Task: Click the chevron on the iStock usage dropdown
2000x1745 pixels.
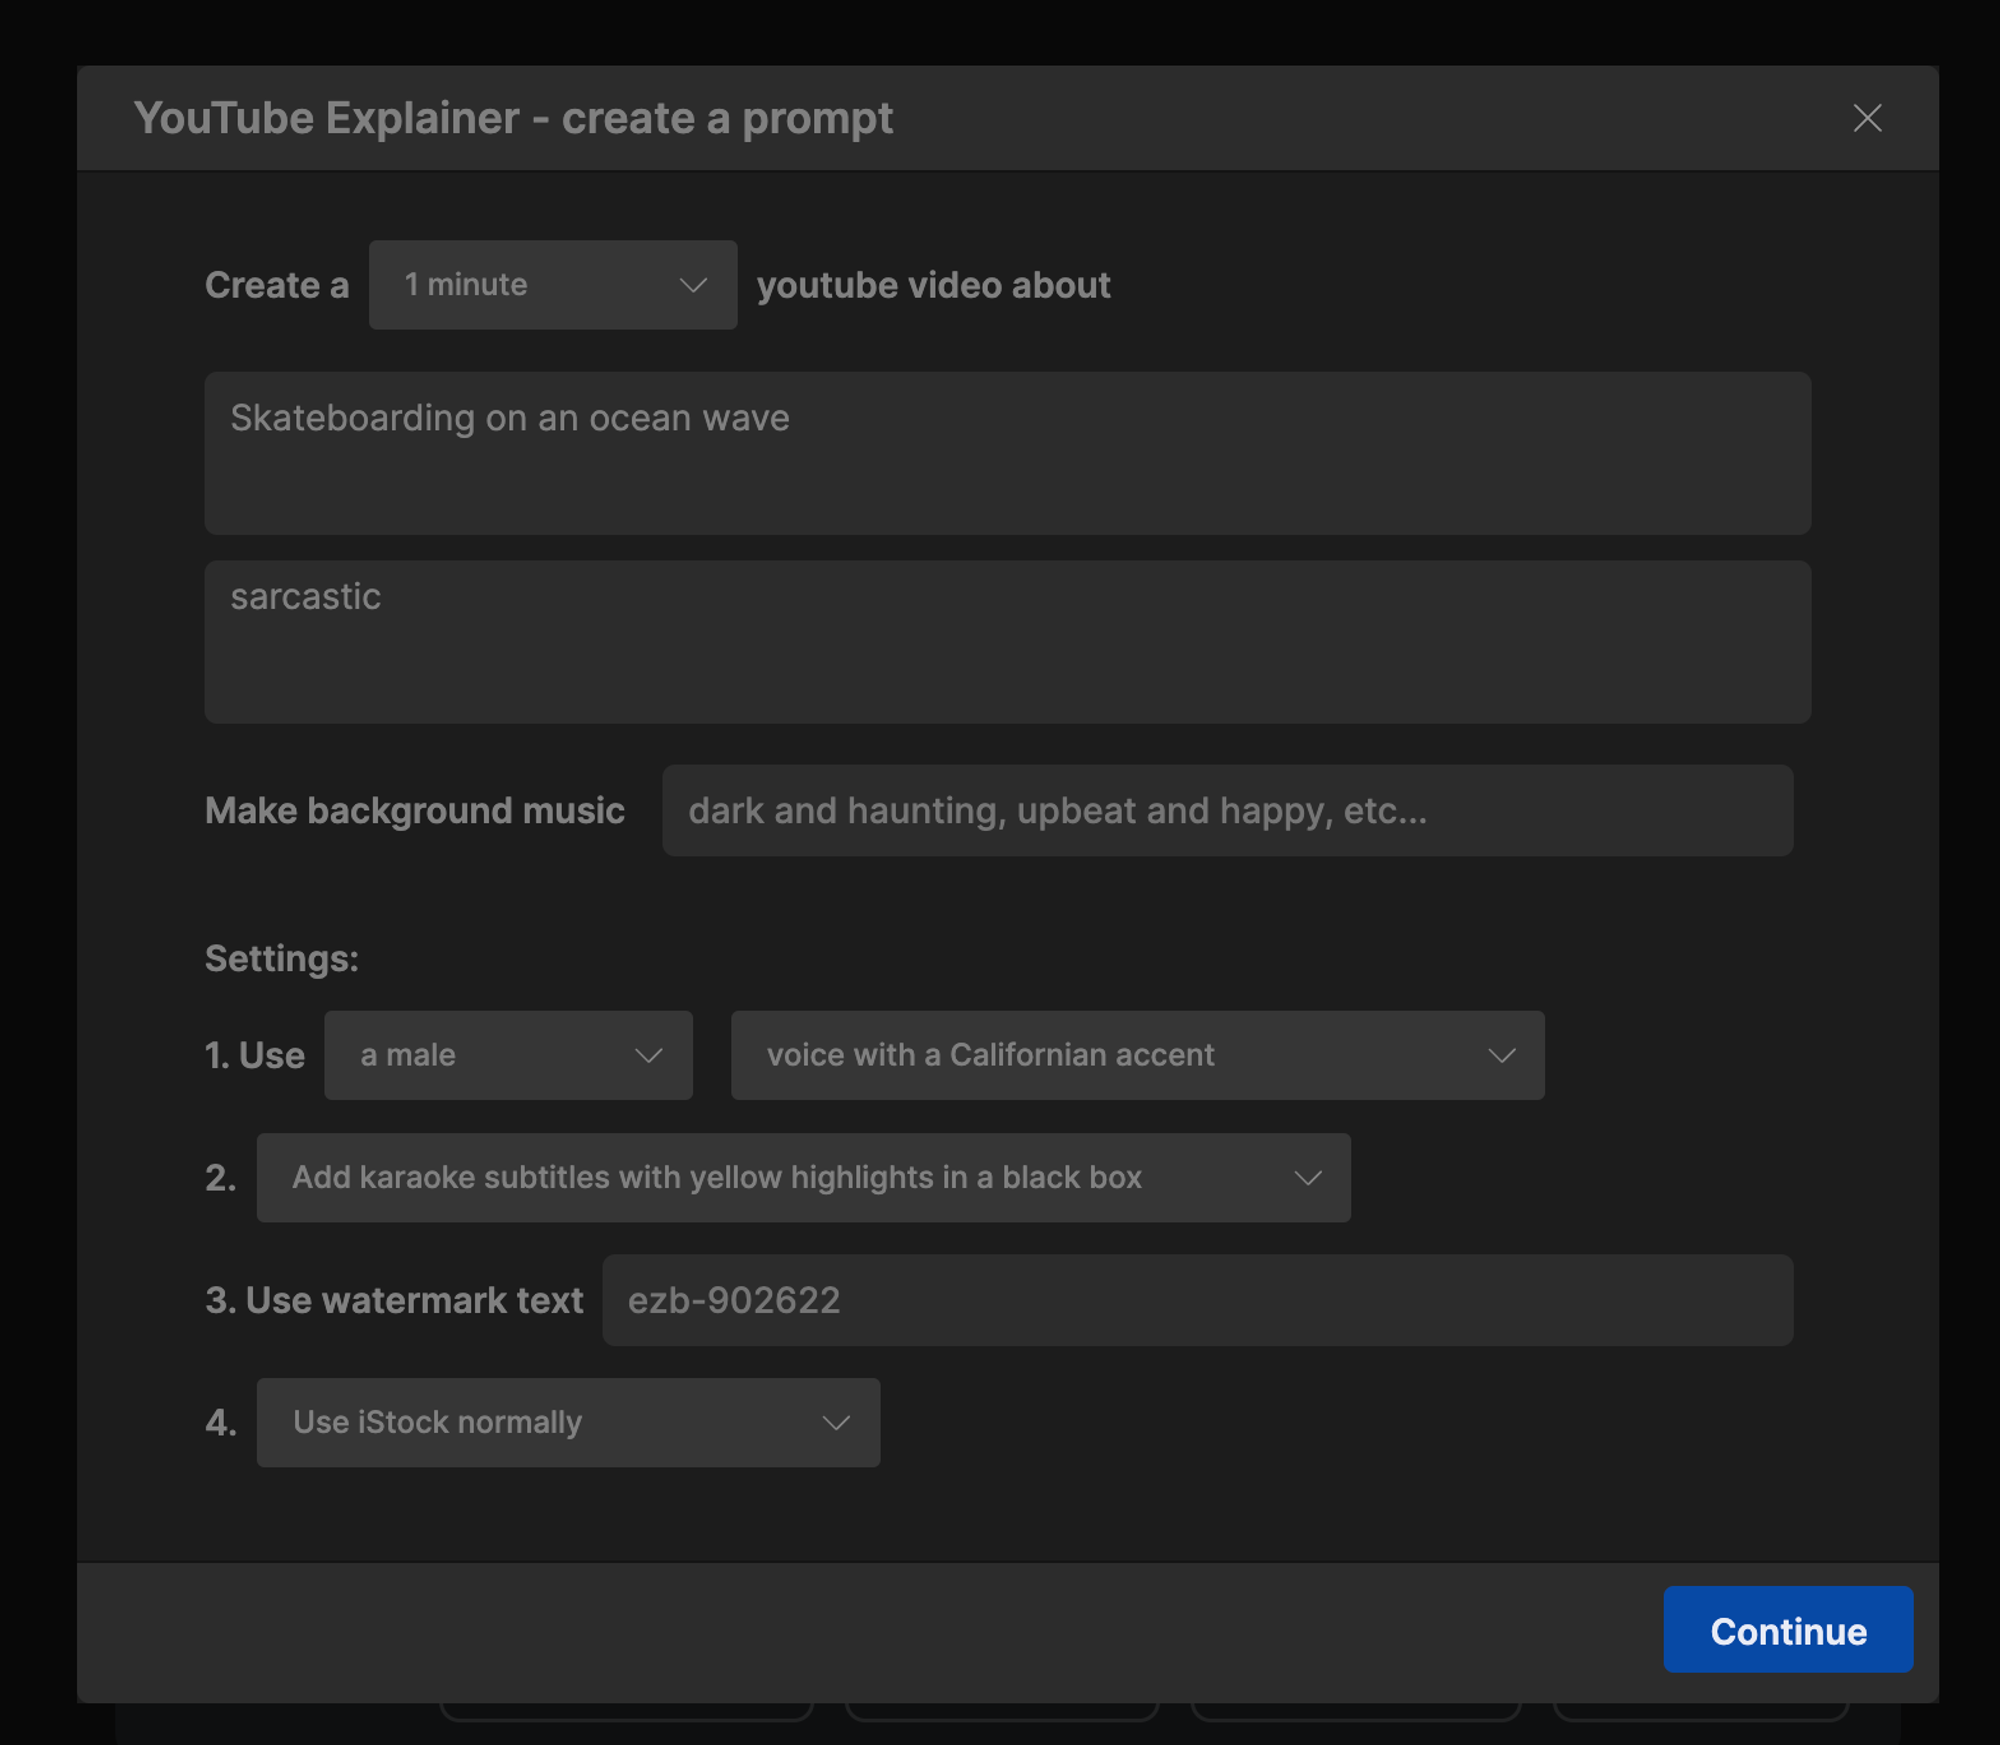Action: pyautogui.click(x=836, y=1422)
